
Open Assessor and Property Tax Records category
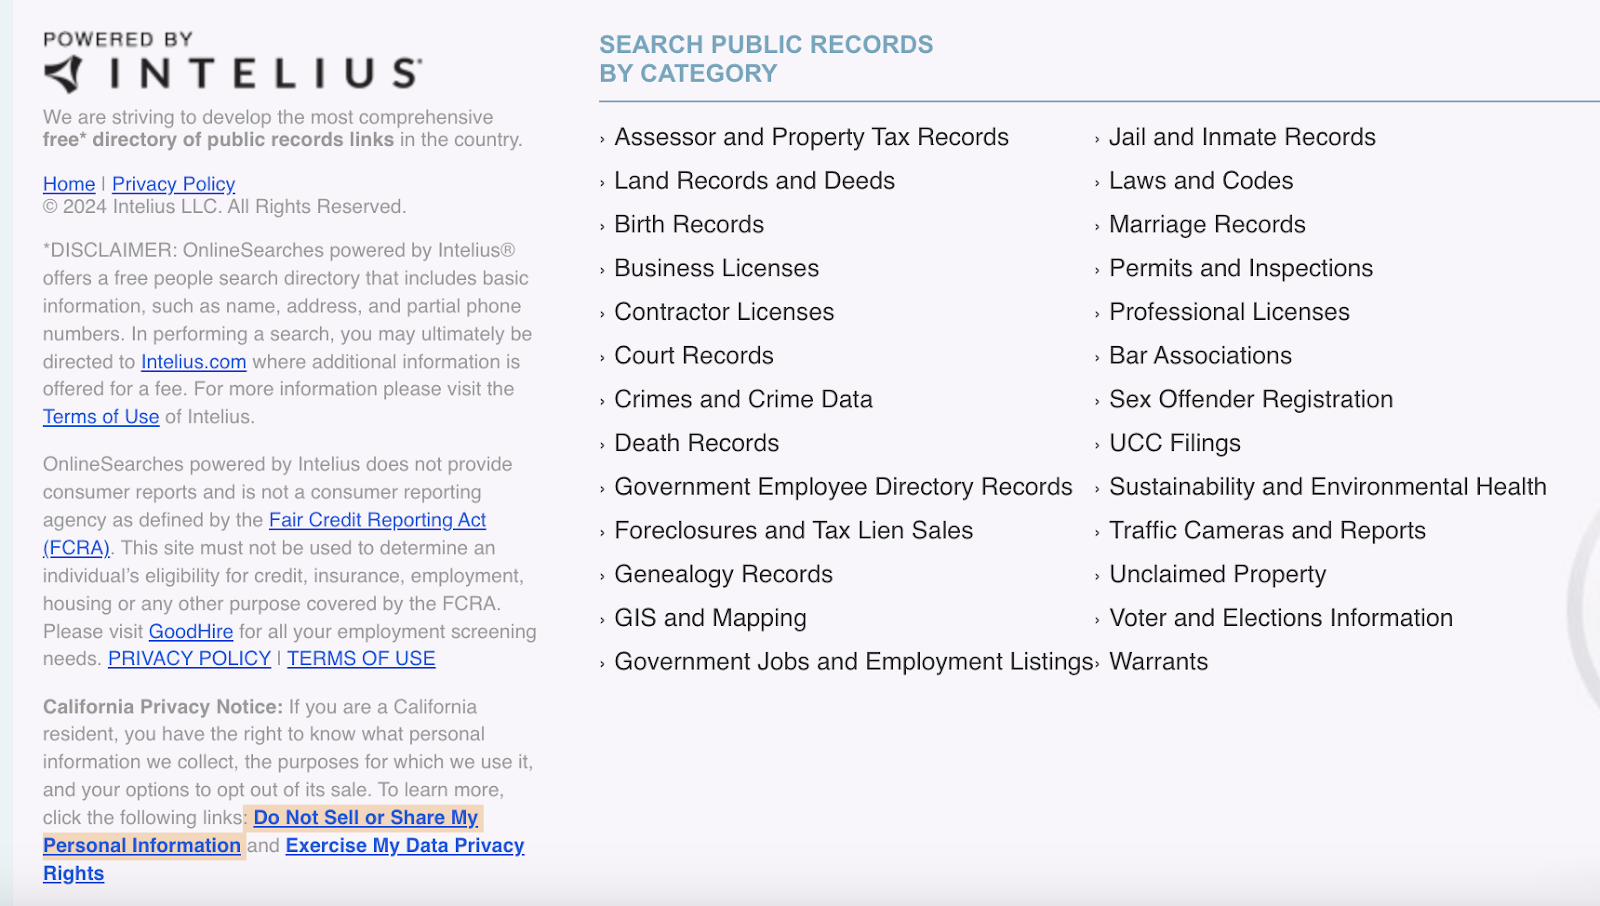tap(811, 137)
